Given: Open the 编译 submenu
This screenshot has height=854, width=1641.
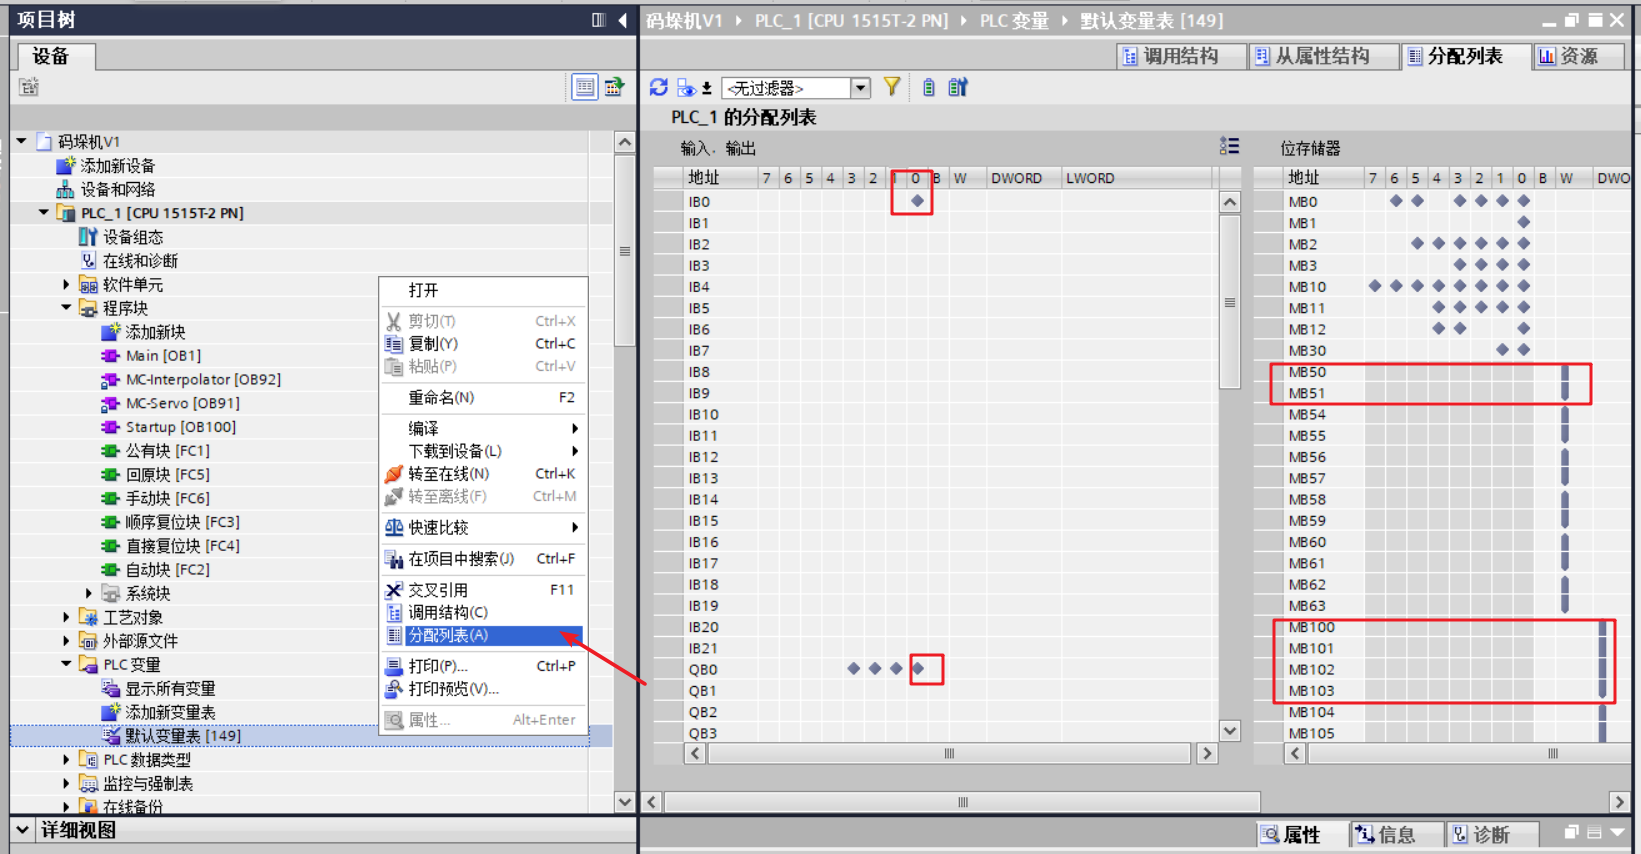Looking at the screenshot, I should pyautogui.click(x=483, y=428).
